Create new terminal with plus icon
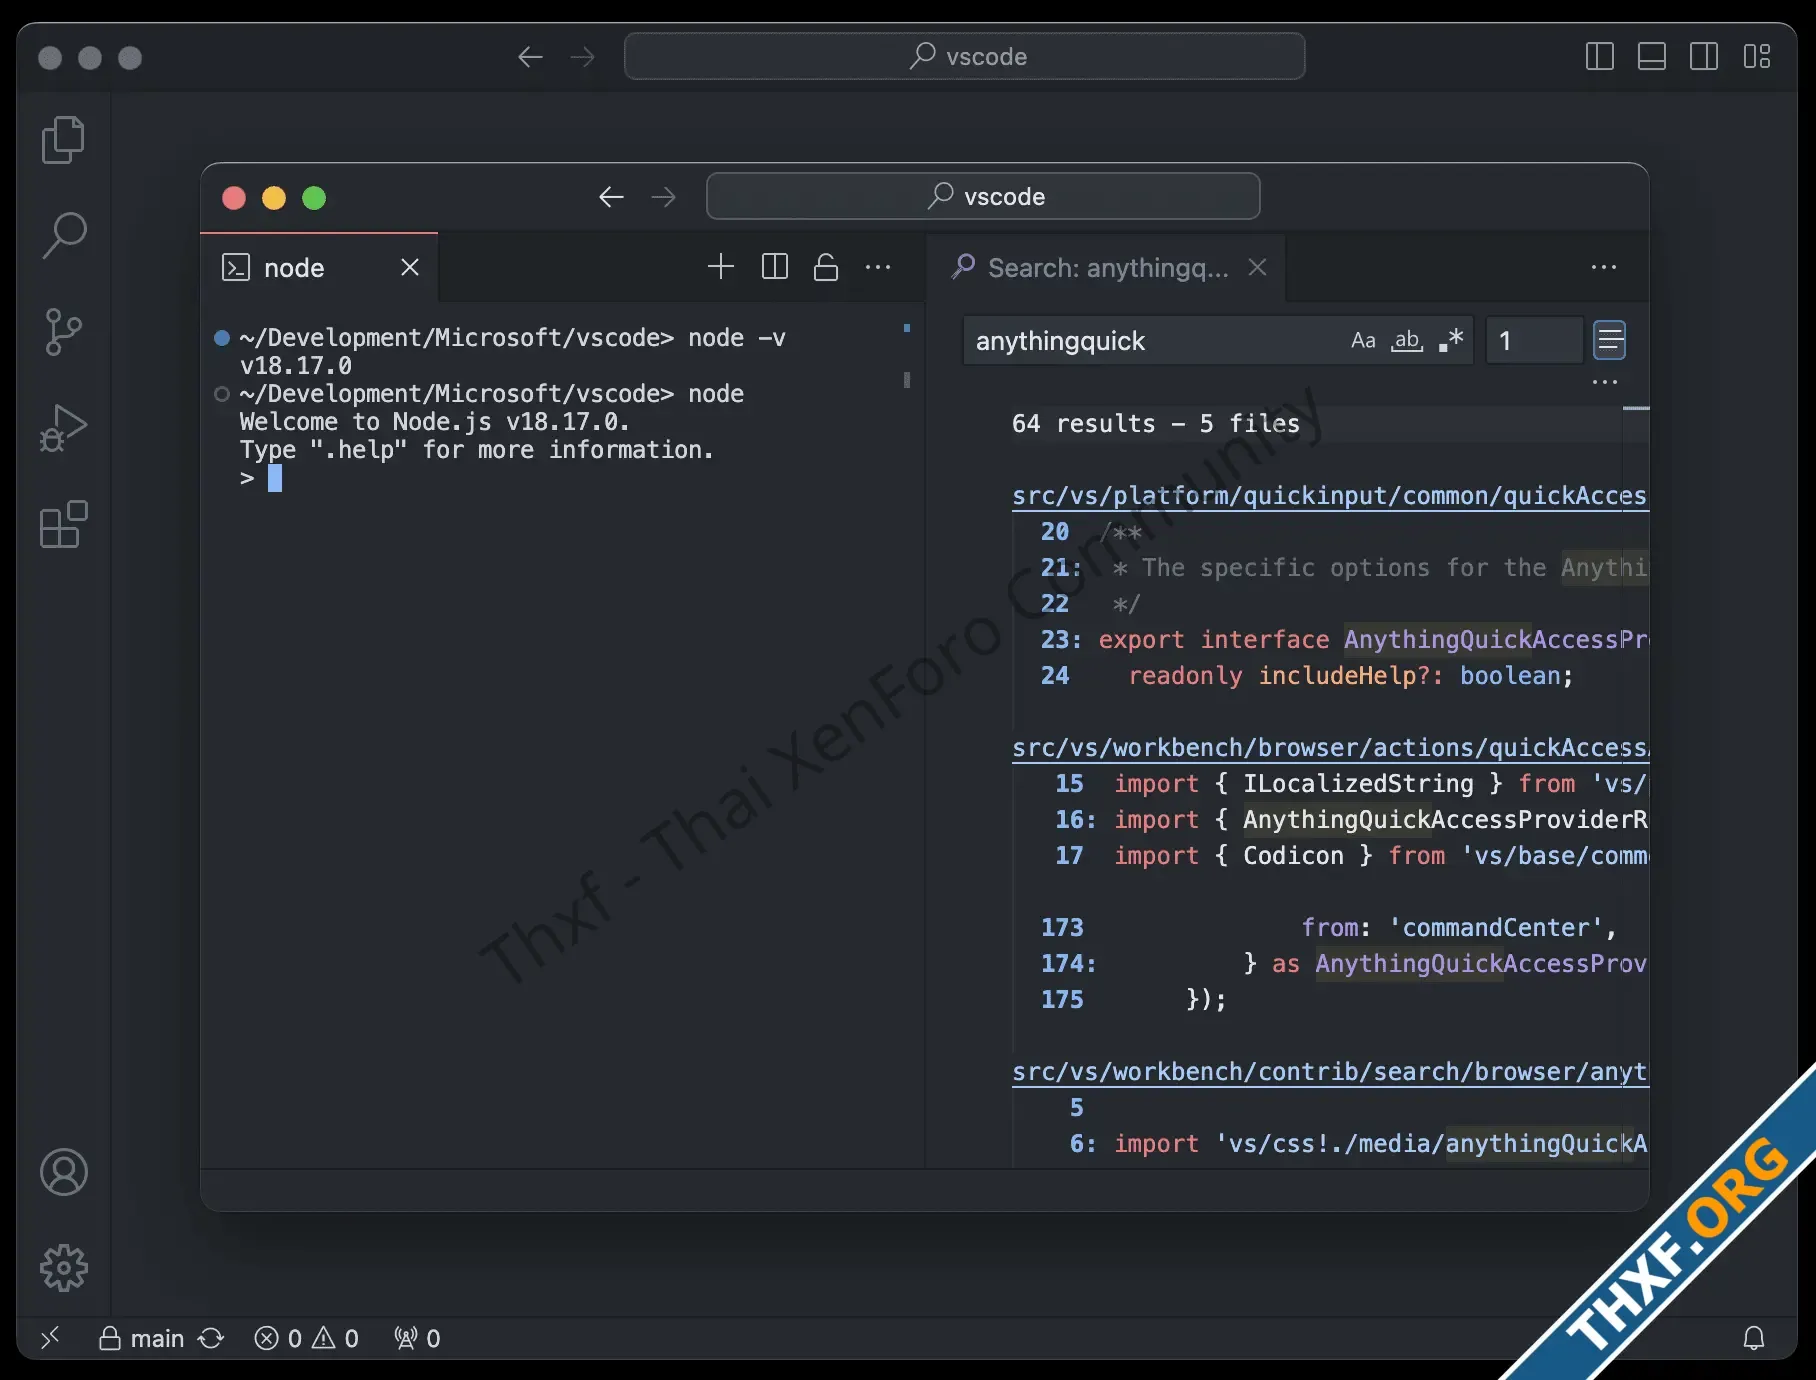Viewport: 1816px width, 1380px height. point(721,267)
